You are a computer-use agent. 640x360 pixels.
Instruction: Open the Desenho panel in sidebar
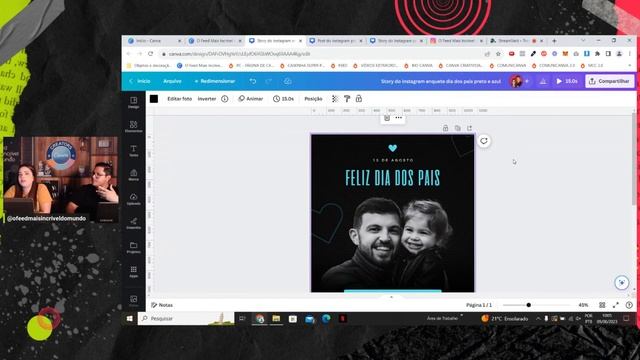point(133,223)
